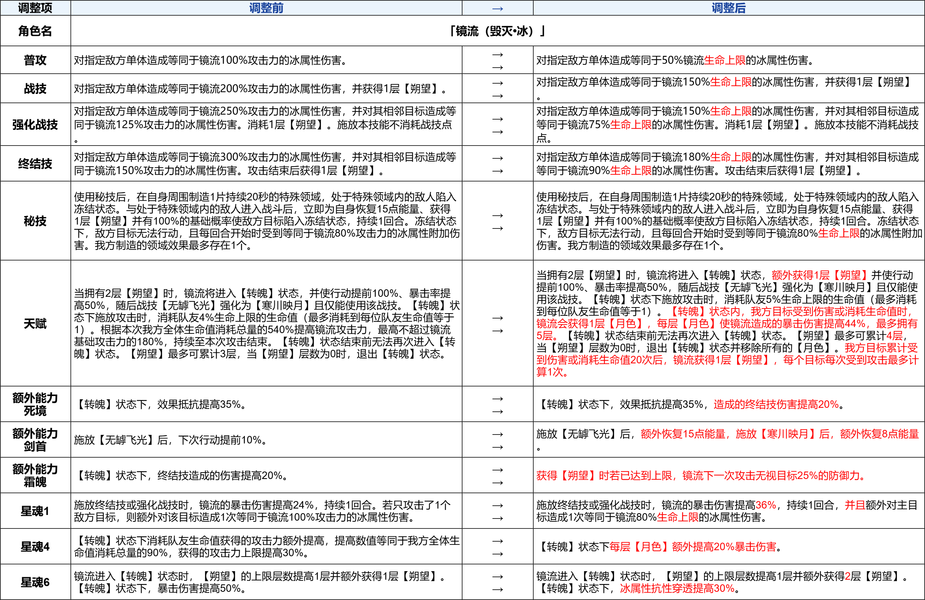Select the 星魂6 row label
Screen dimensions: 925x600
point(36,582)
